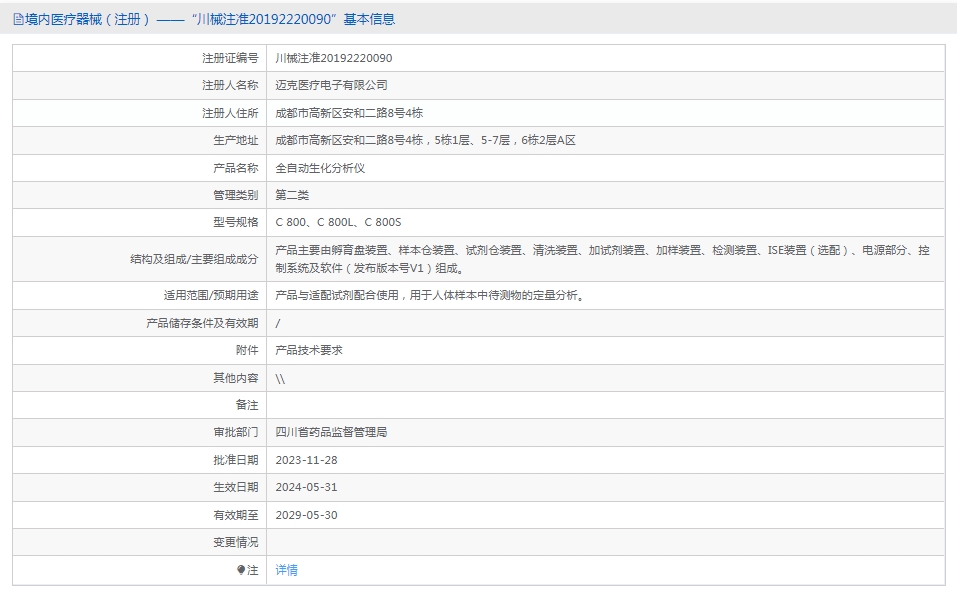Click the 注册人住所 address value
Screen dimensions: 957x594
click(x=349, y=113)
